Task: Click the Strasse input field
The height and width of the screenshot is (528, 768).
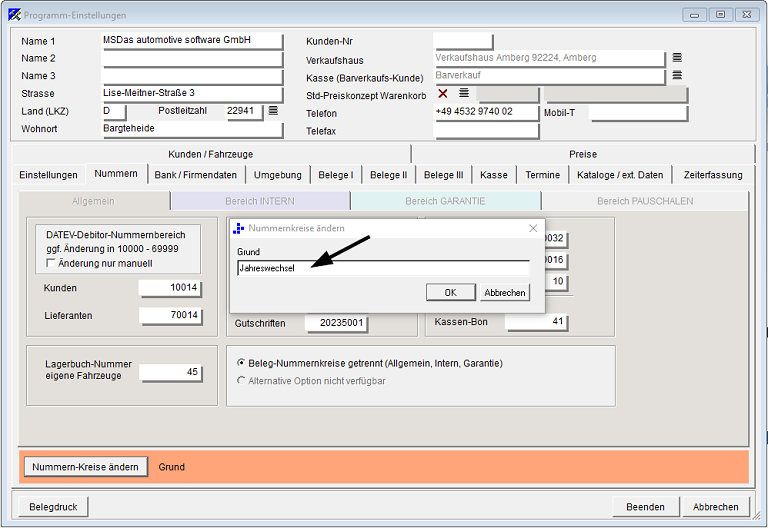Action: (x=192, y=94)
